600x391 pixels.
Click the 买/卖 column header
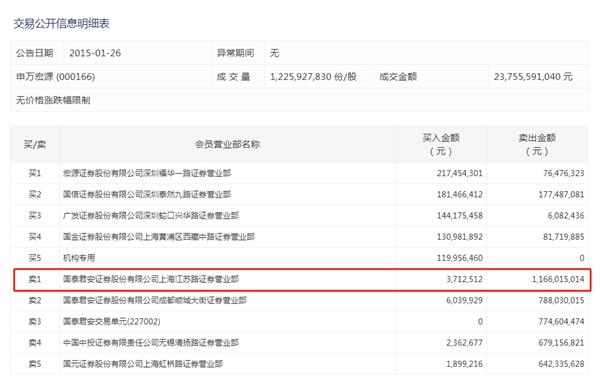coord(35,145)
